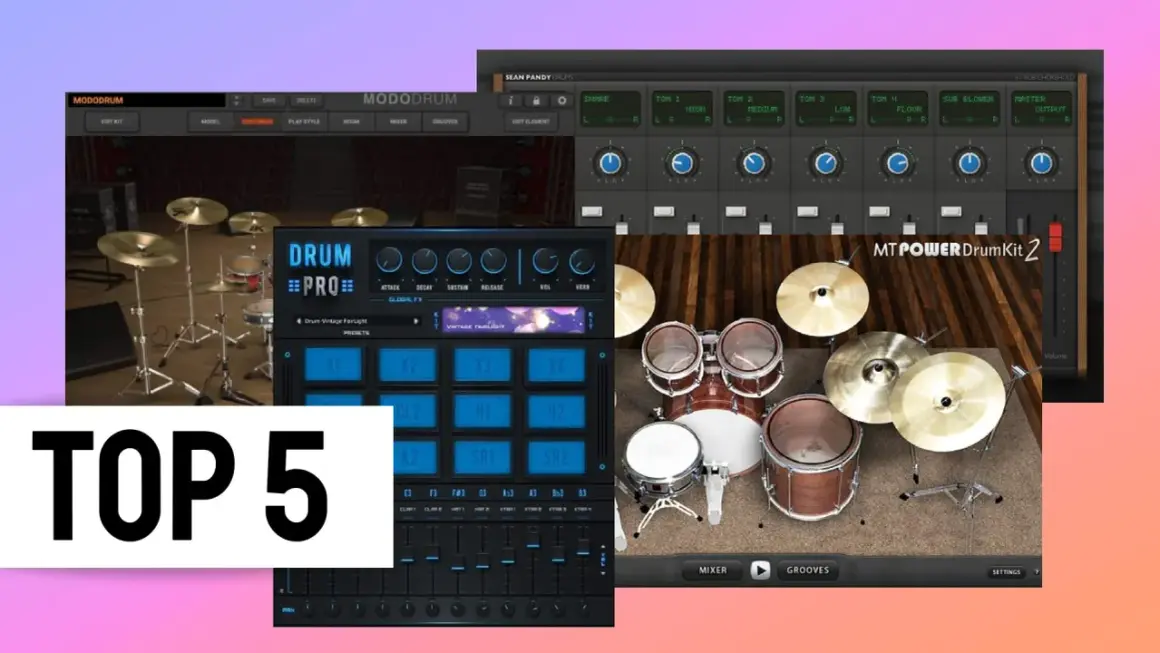This screenshot has height=653, width=1160.
Task: Click the Delete button in MODO DRUM
Action: point(306,101)
